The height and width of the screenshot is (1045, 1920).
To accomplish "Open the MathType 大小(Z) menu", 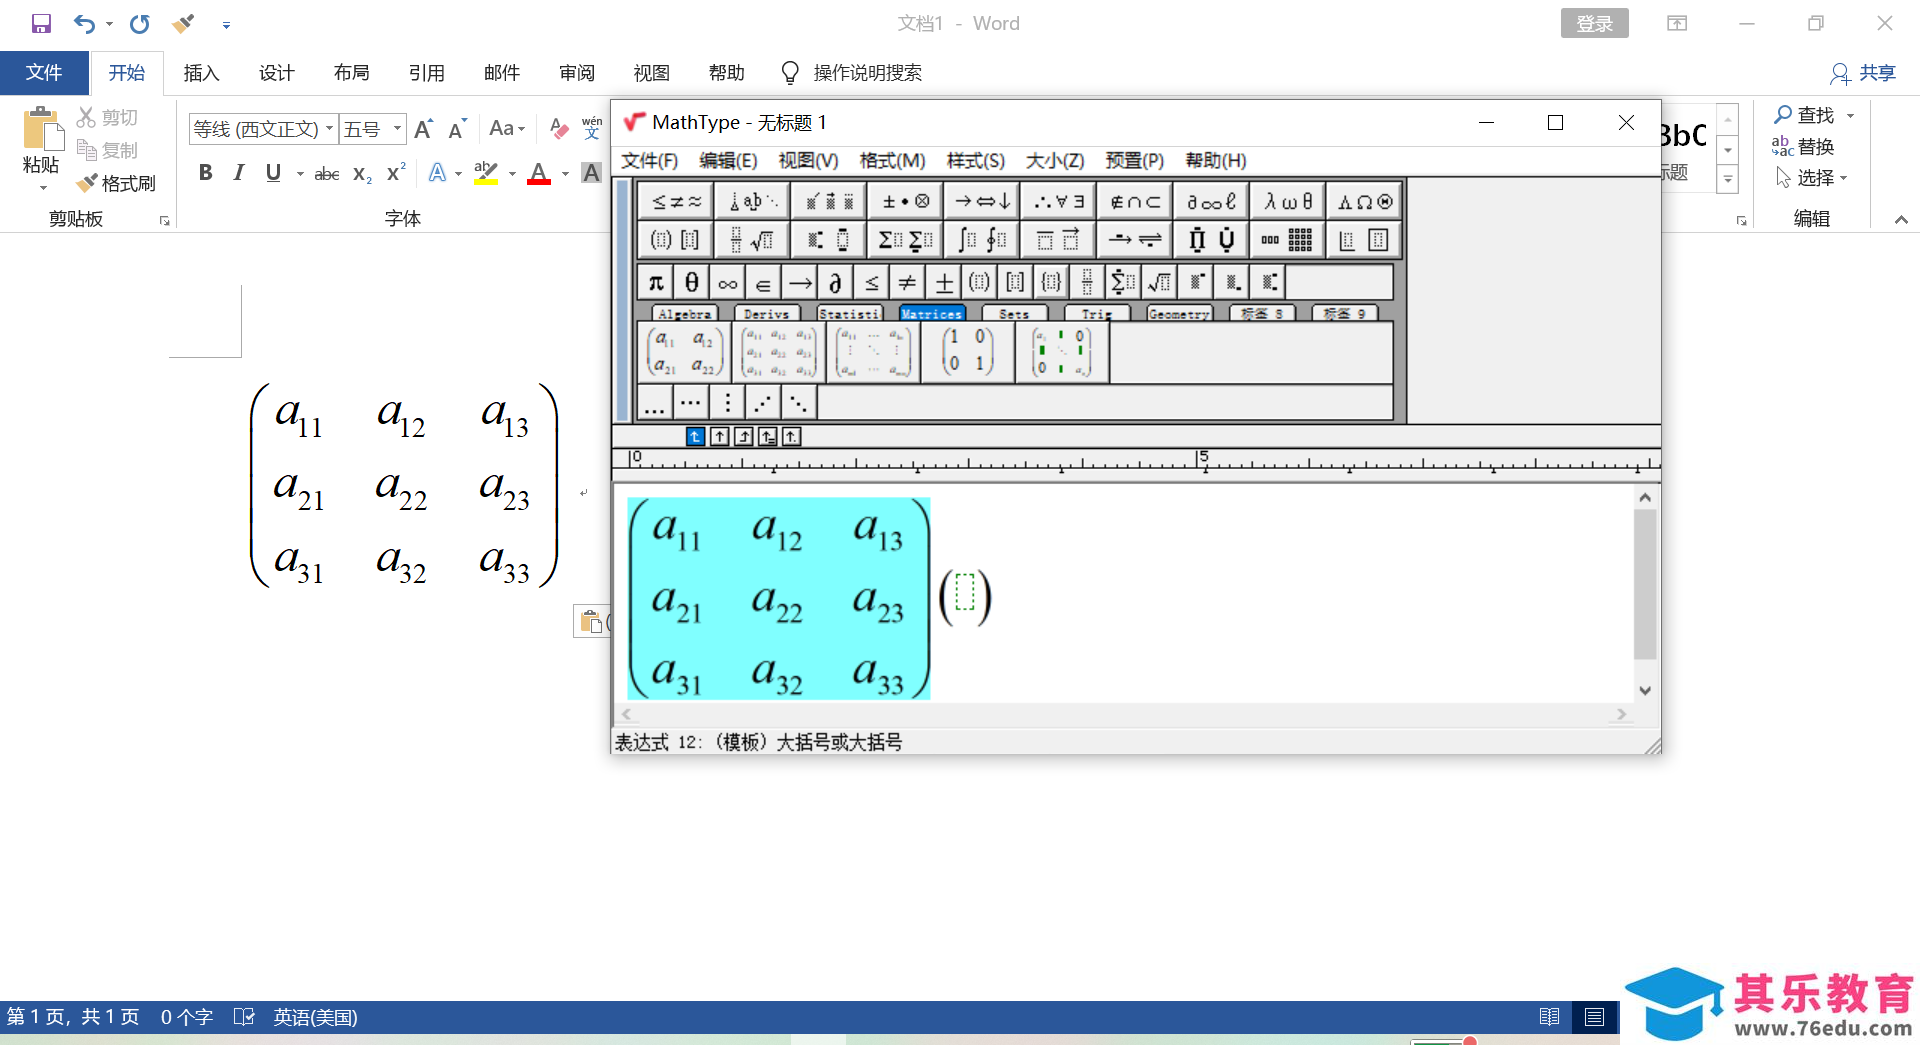I will 1055,161.
